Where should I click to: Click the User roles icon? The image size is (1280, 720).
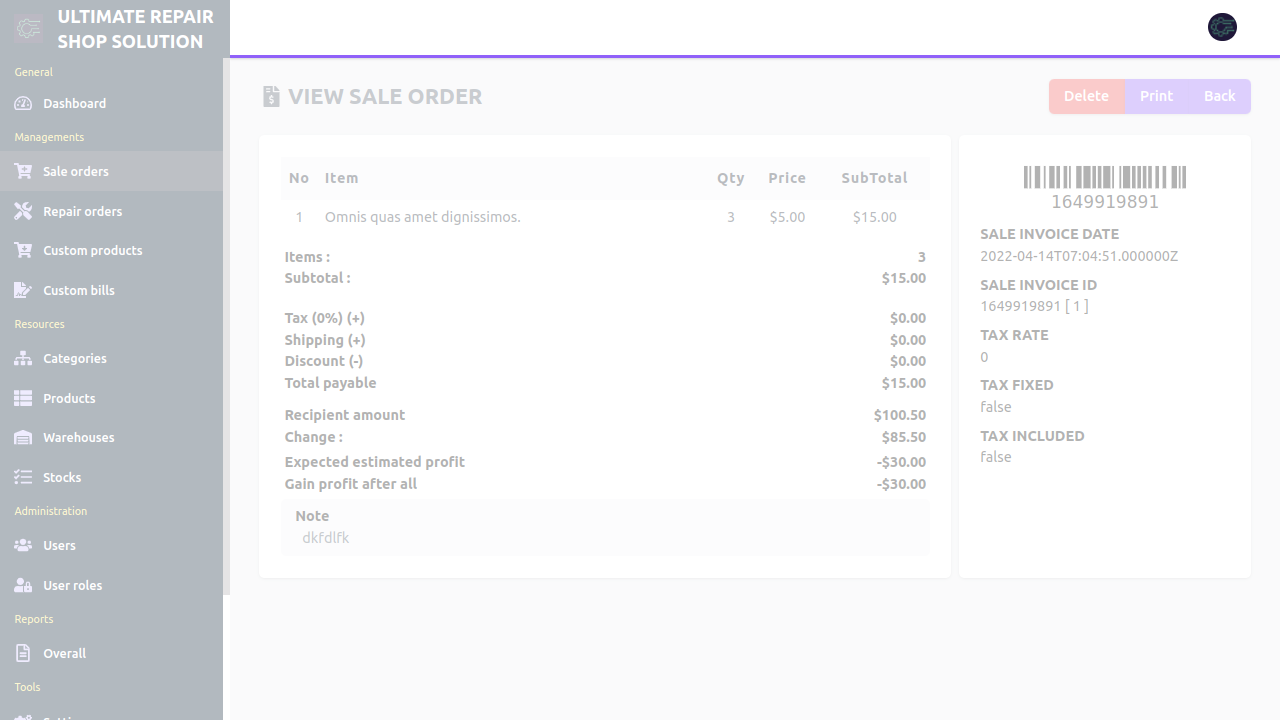pos(23,586)
